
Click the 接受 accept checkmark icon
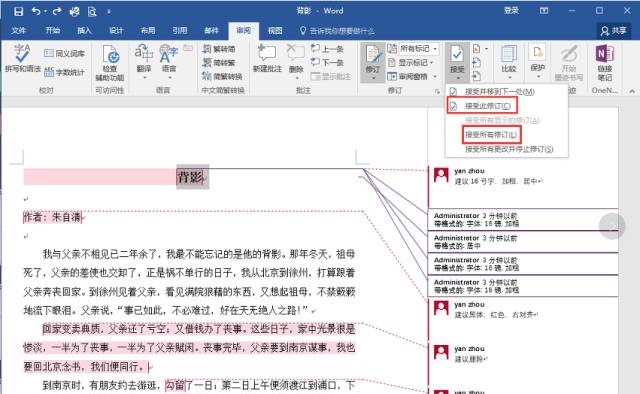[x=457, y=55]
